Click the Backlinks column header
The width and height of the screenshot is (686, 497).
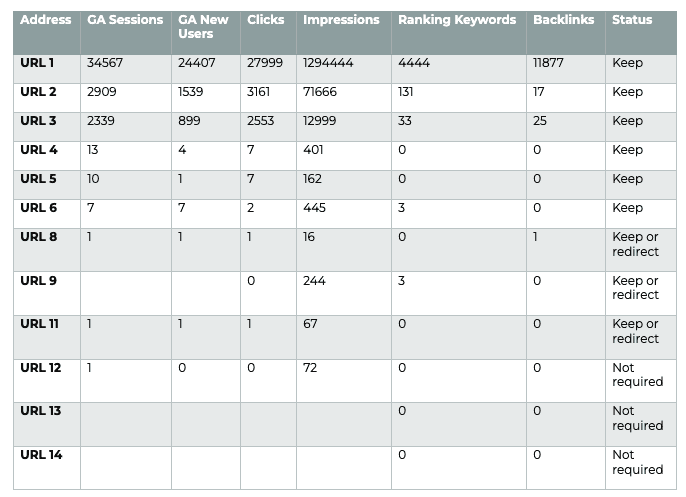click(564, 20)
